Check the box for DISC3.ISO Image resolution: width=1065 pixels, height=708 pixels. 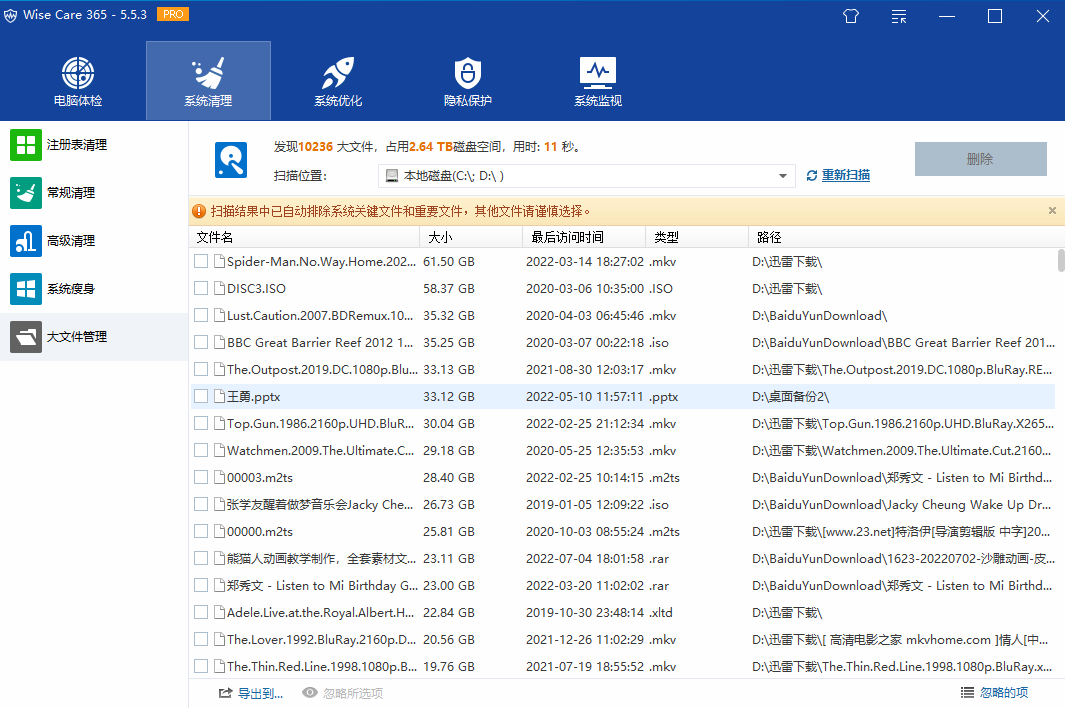[201, 289]
